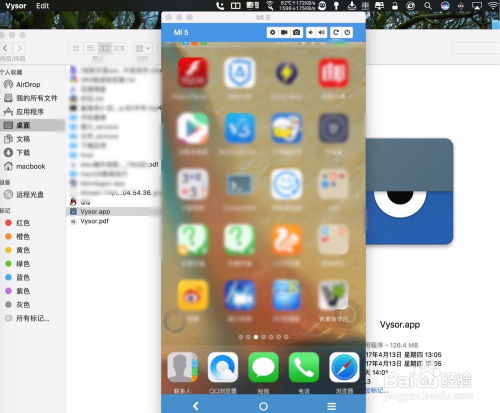Open the blue V5 app icon
Viewport: 500px width, 413px height.
click(239, 128)
